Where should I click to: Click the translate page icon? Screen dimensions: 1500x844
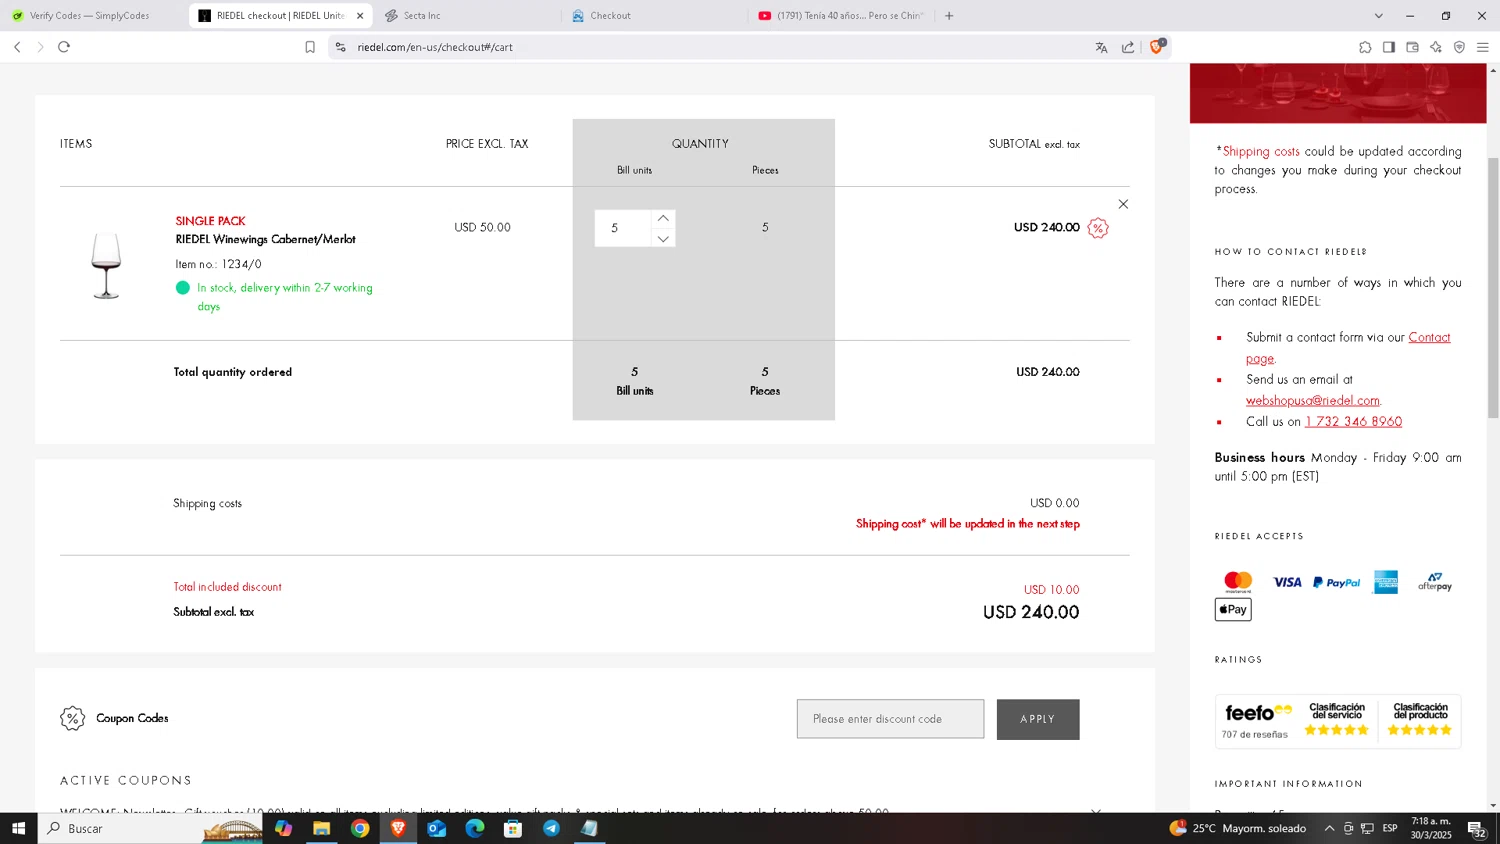pyautogui.click(x=1101, y=47)
